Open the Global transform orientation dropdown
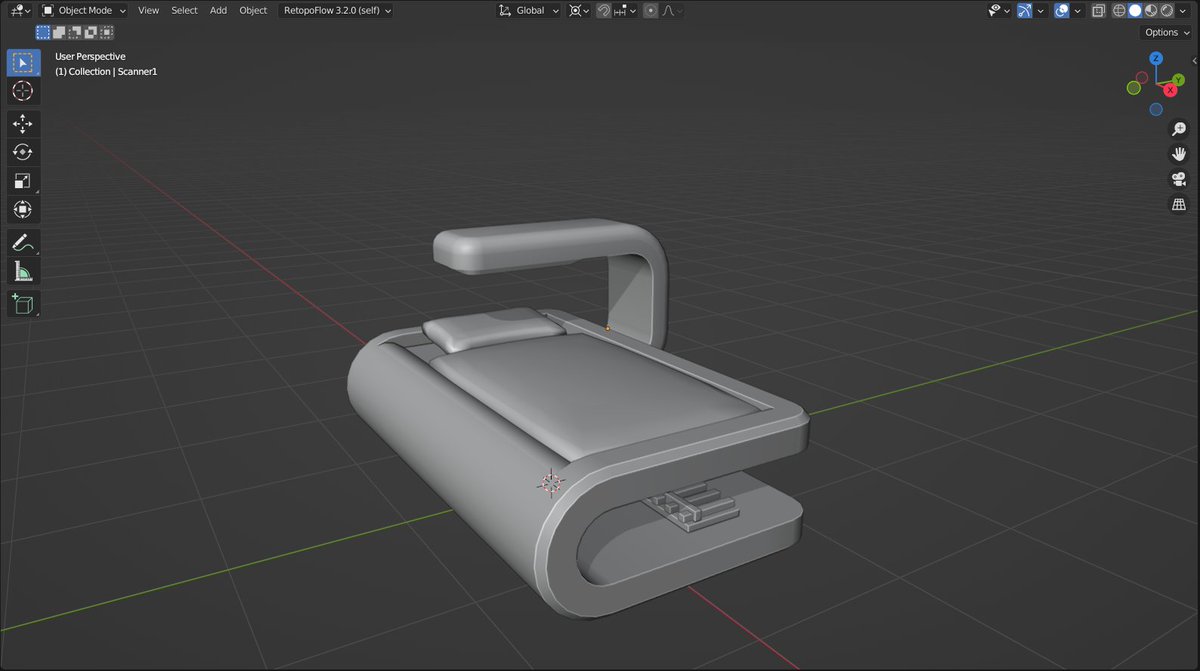This screenshot has height=671, width=1200. tap(530, 10)
